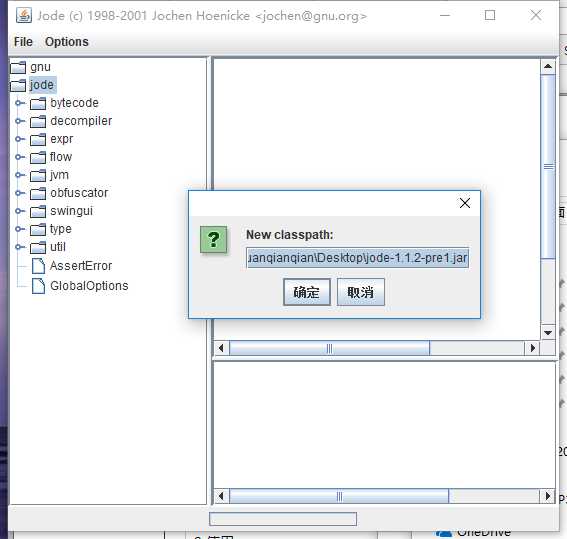Select the type tree label
The width and height of the screenshot is (567, 539).
click(60, 229)
